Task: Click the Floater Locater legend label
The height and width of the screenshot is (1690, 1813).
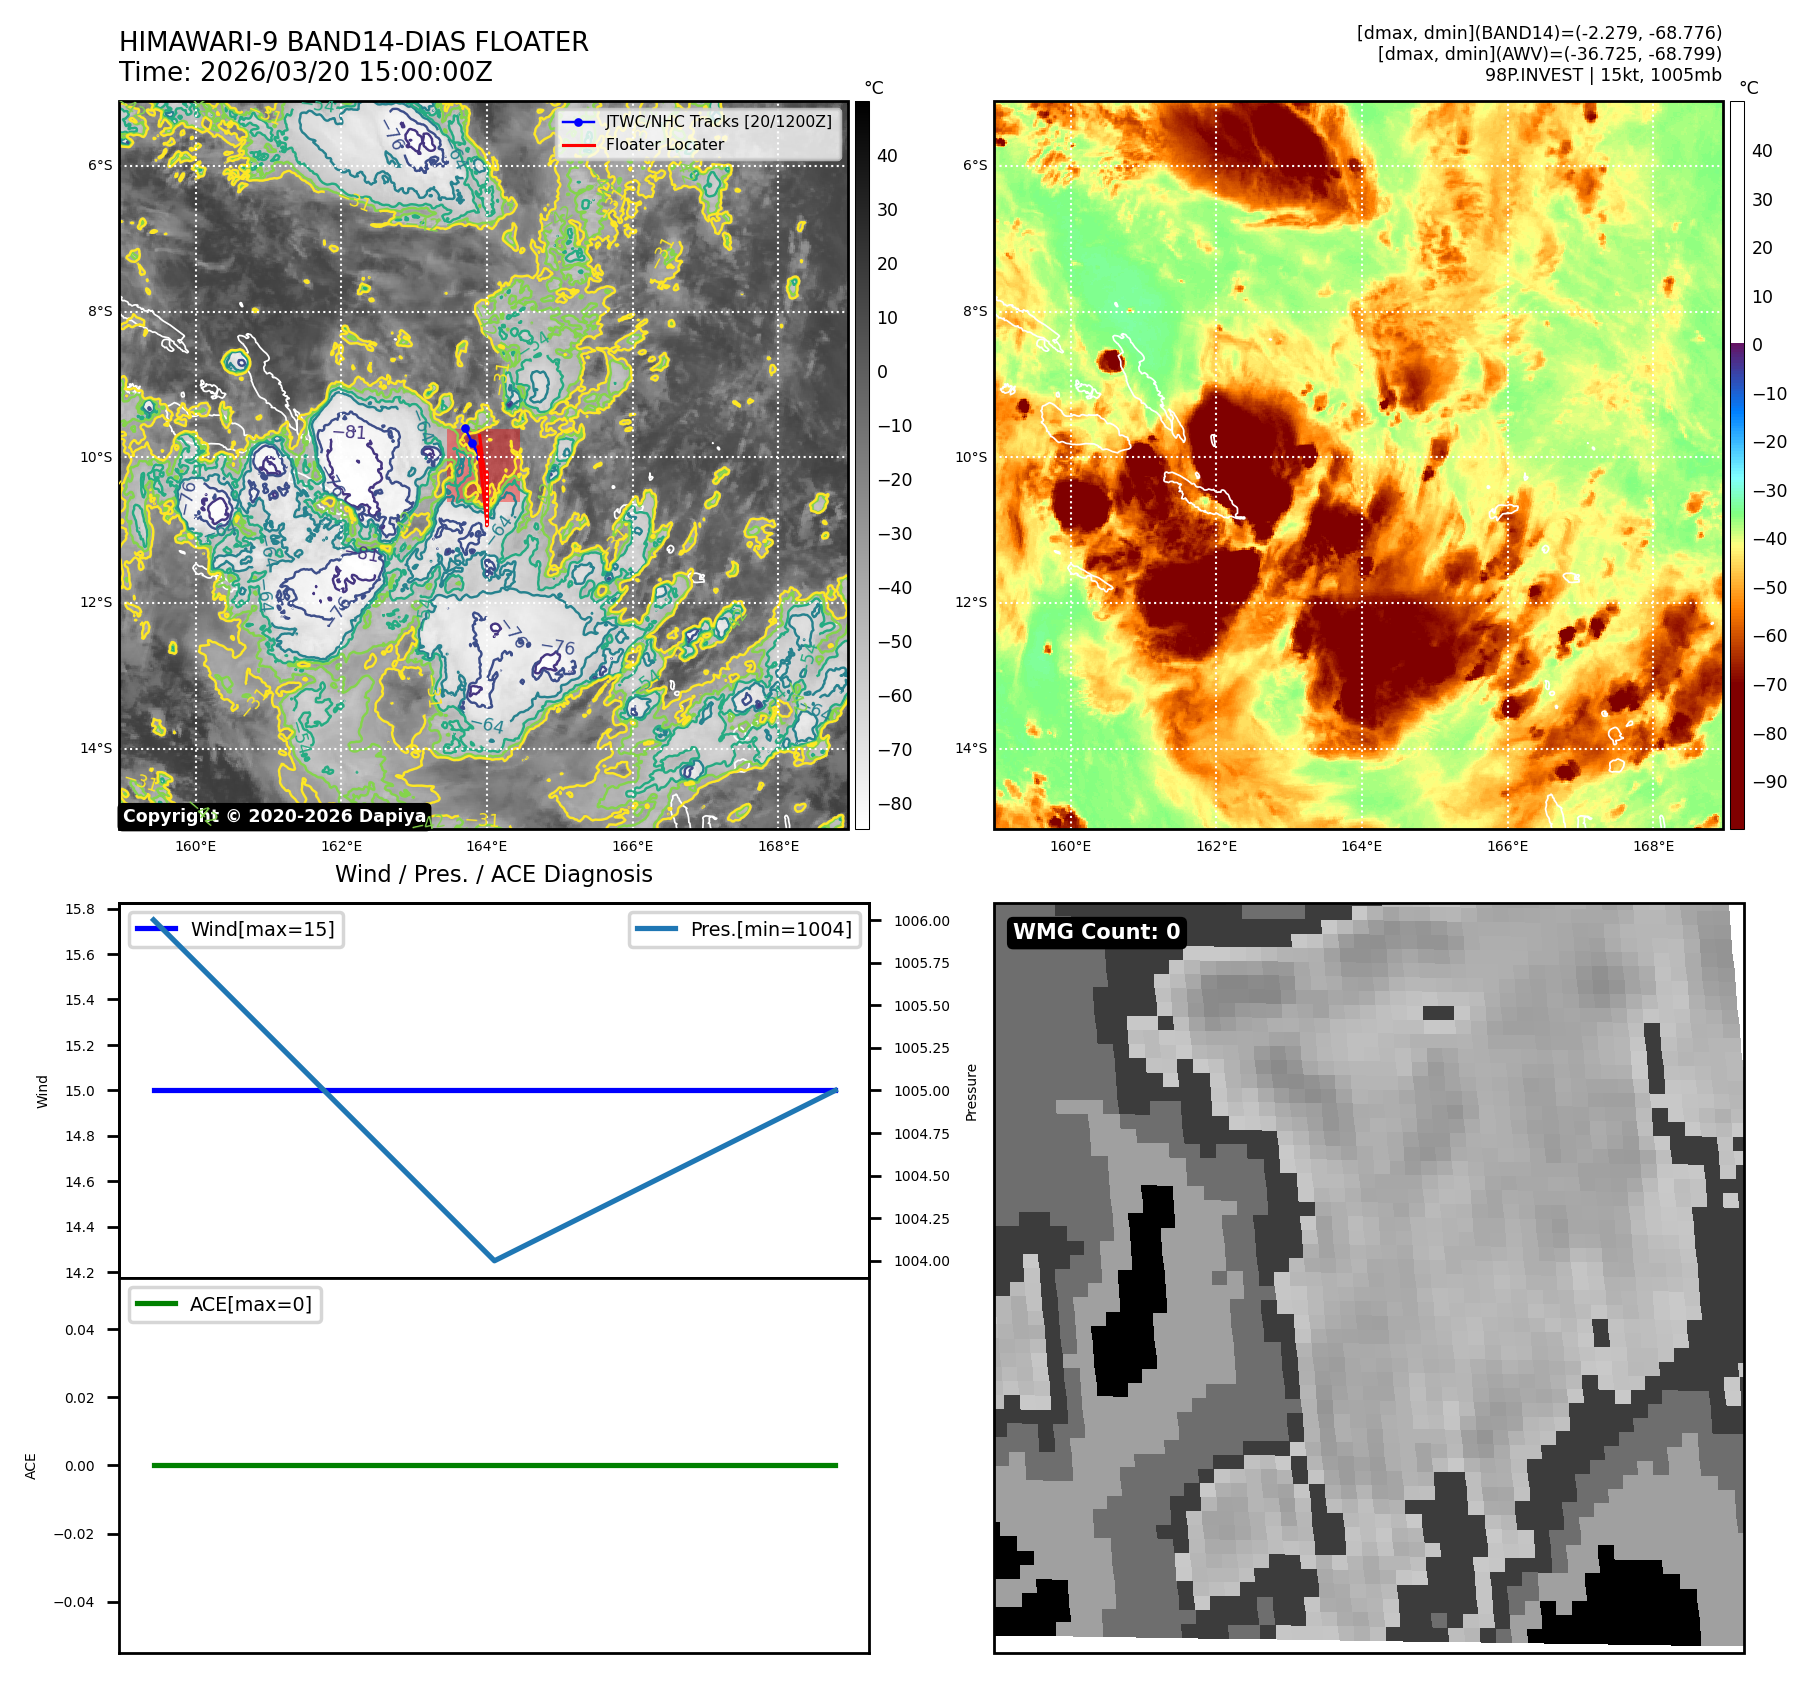Action: pos(664,145)
